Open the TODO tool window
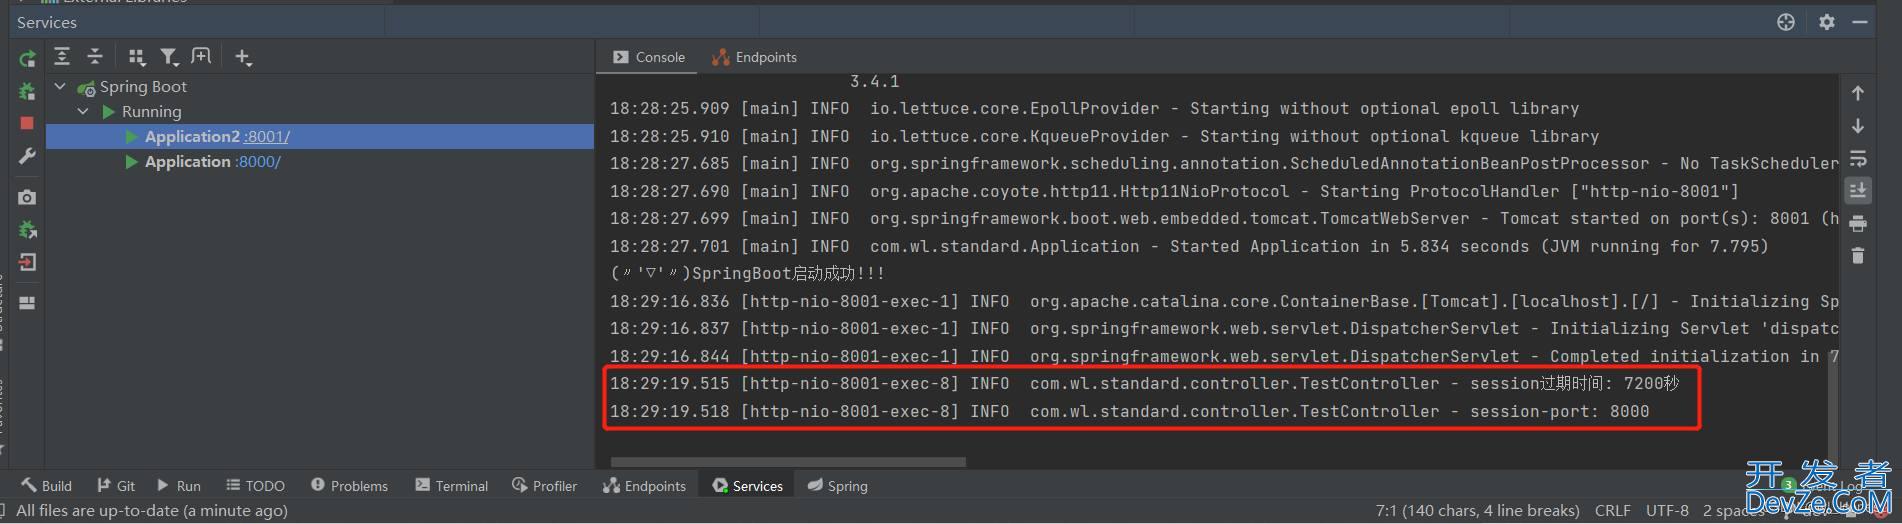 point(255,486)
